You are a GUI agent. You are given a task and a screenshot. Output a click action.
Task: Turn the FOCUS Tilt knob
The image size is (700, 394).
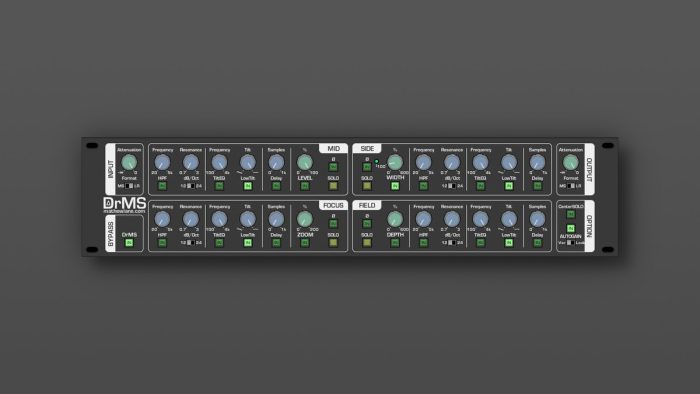tap(248, 219)
